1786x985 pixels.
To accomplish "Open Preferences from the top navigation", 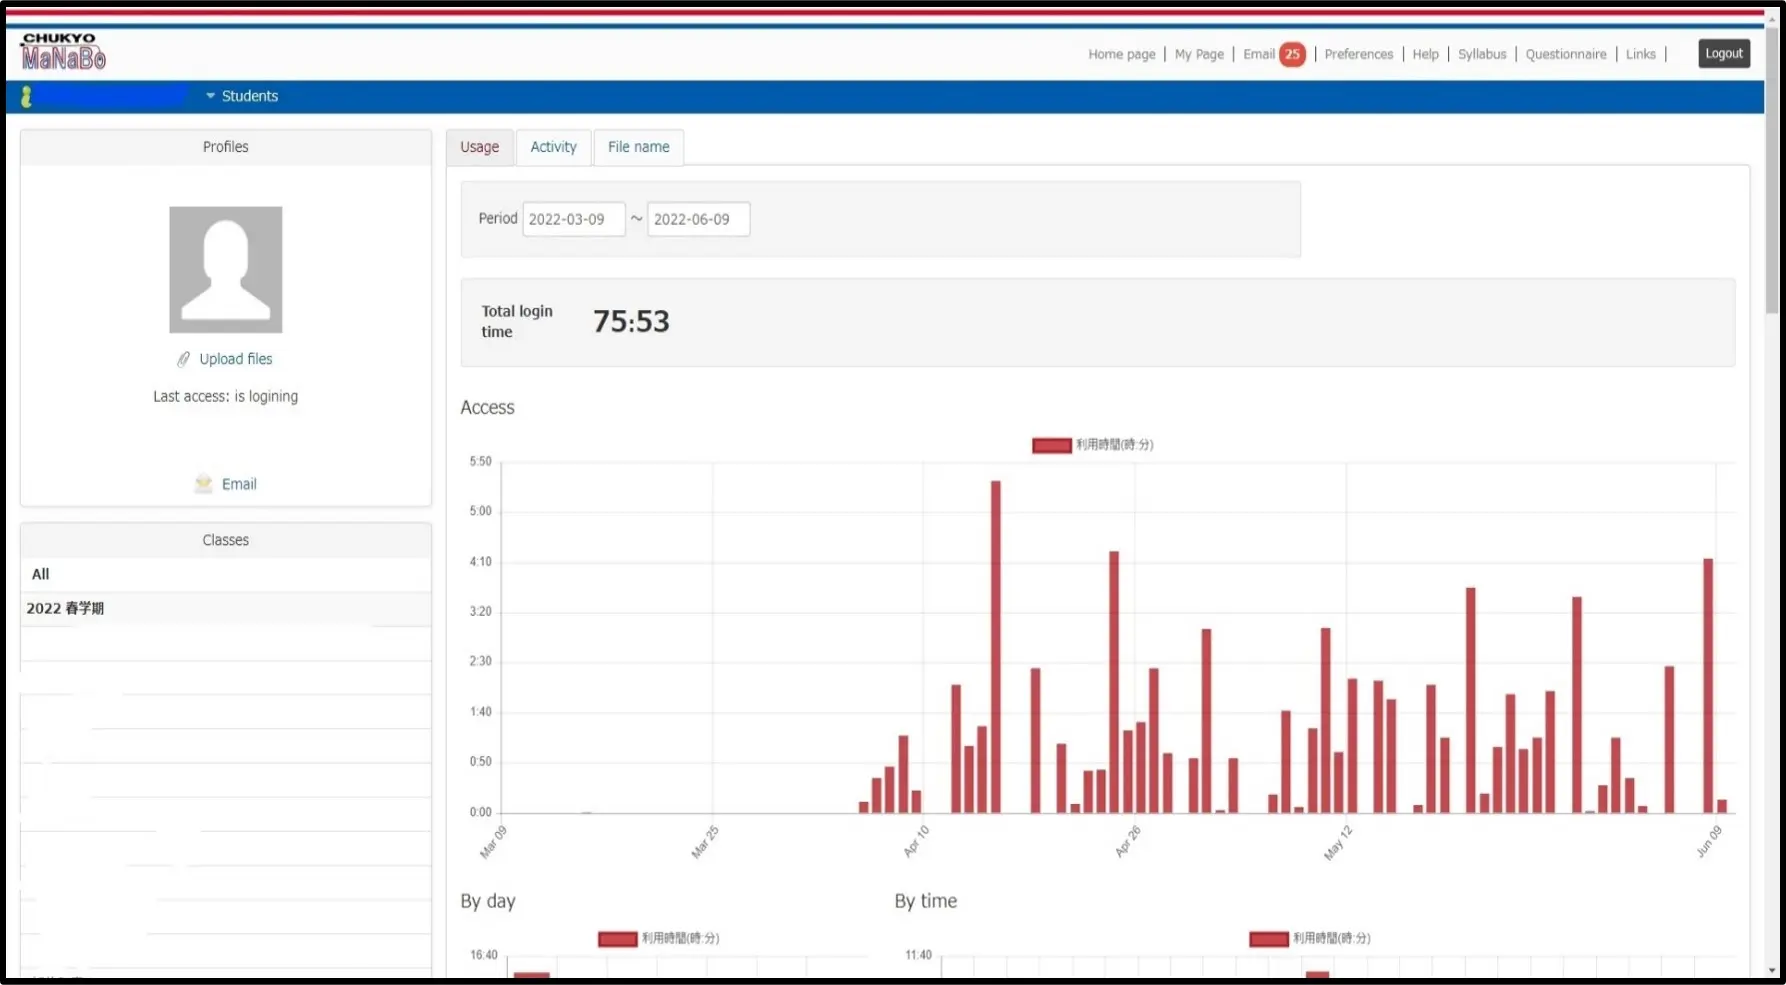I will coord(1358,54).
